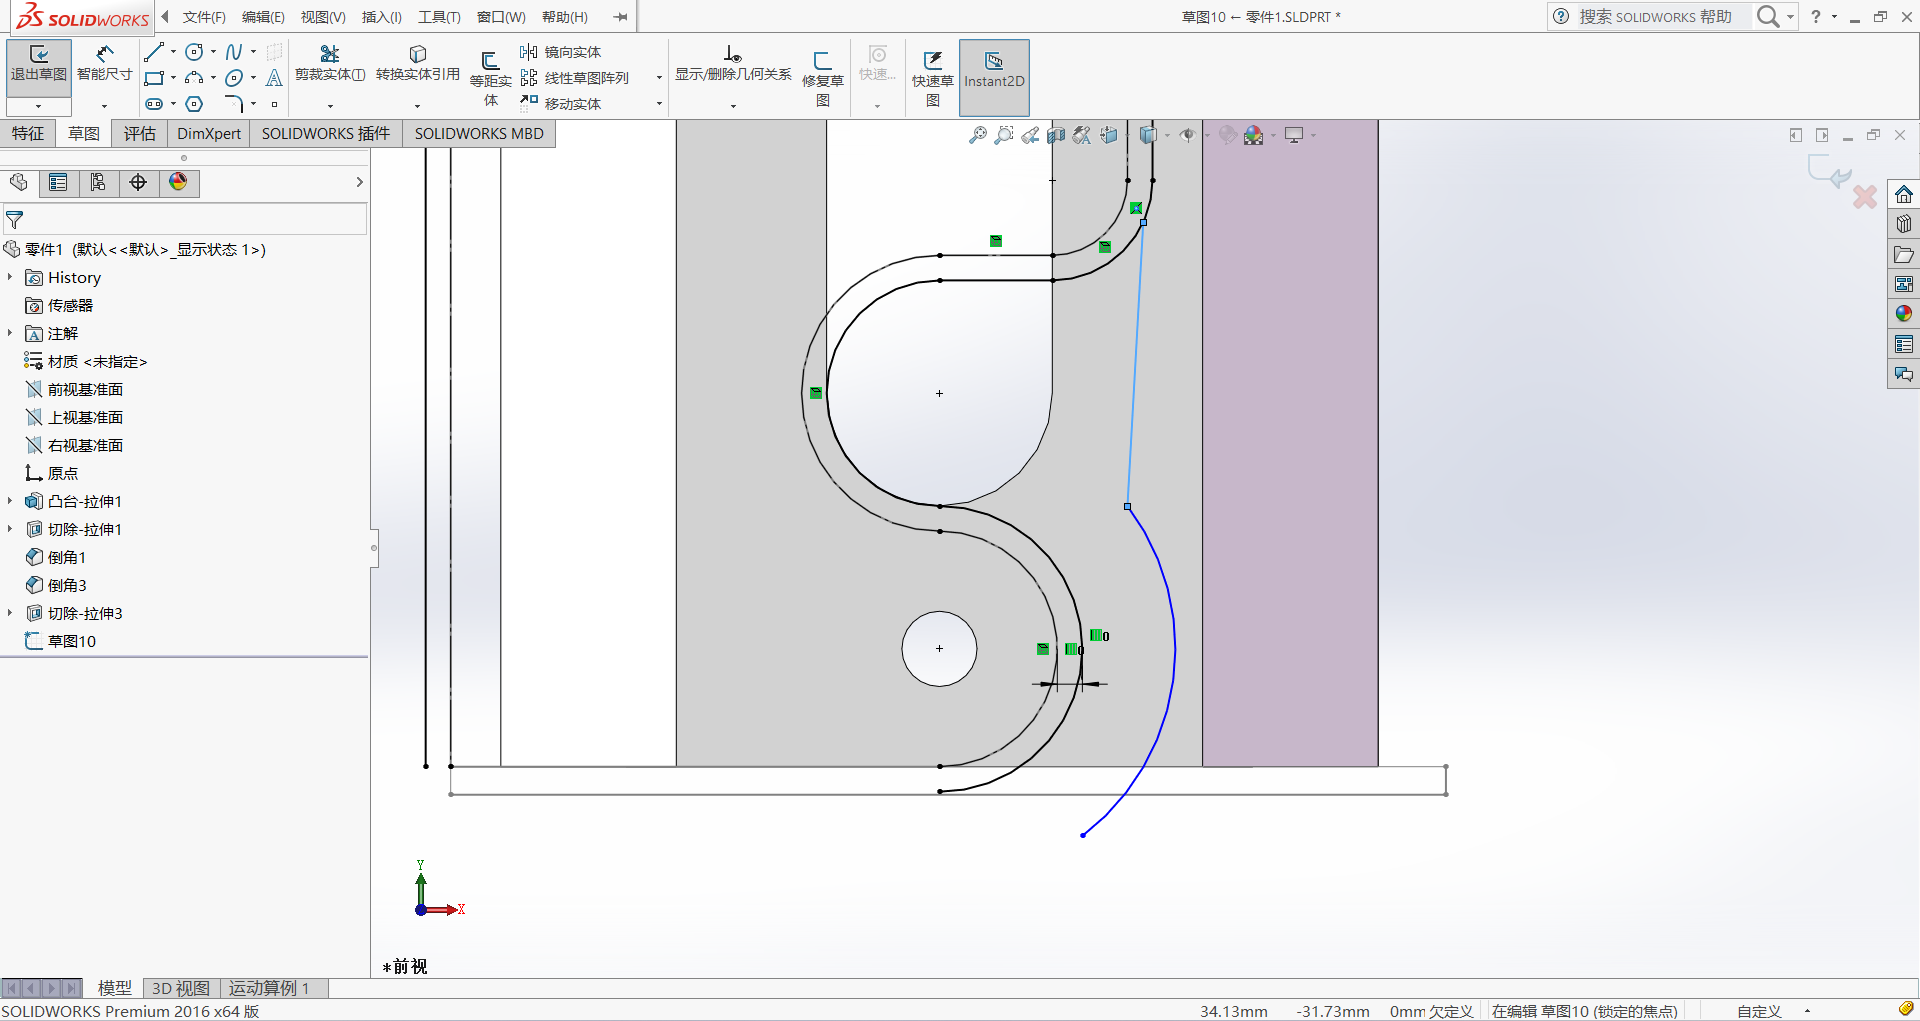Activate the spline sketch tool
Screen dimensions: 1920x1021
[233, 52]
